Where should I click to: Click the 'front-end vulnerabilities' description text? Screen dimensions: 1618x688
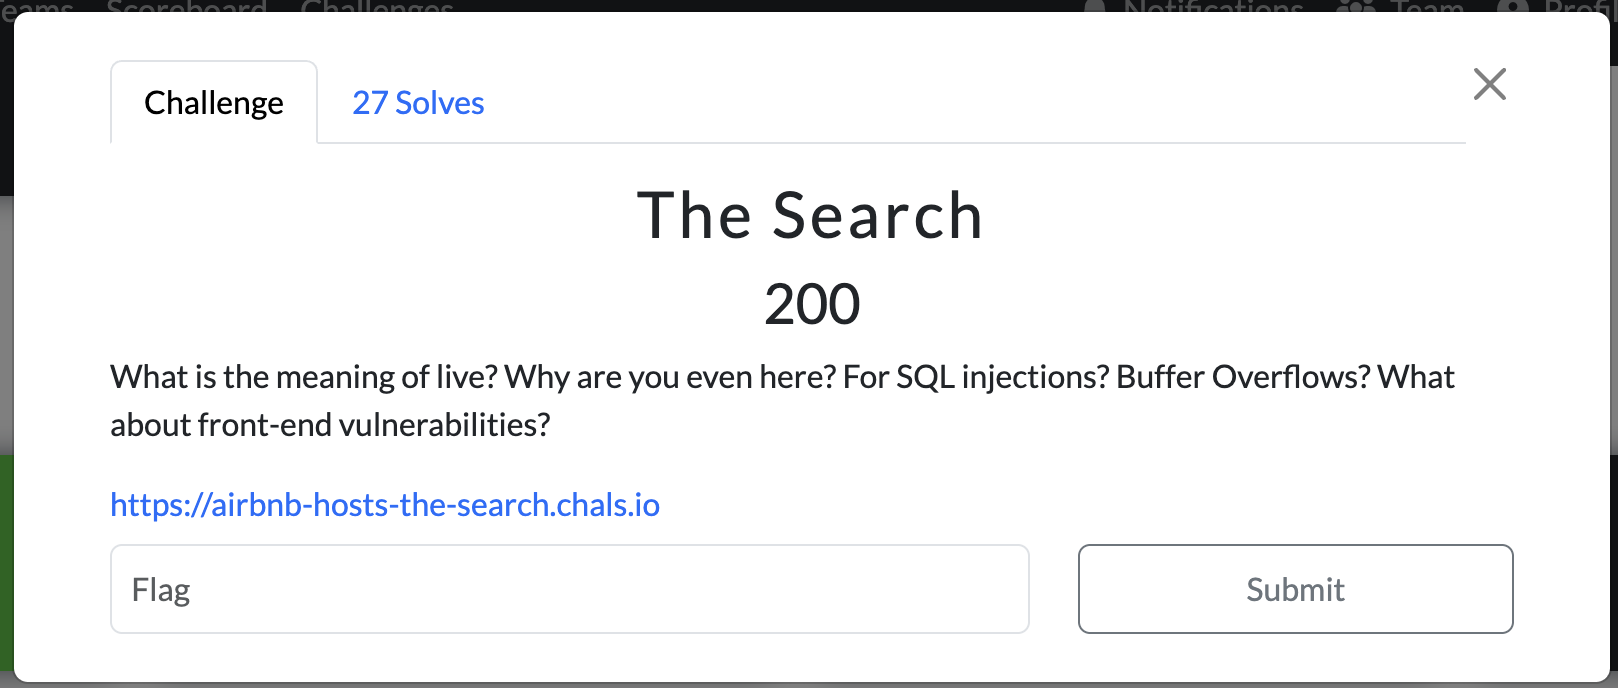point(330,425)
